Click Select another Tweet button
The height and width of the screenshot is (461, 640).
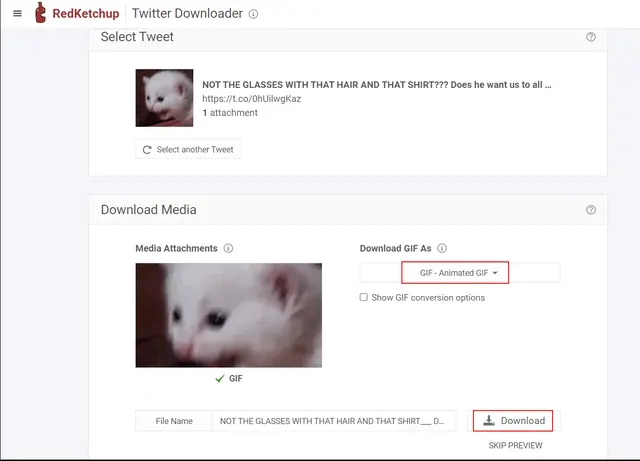tap(188, 149)
